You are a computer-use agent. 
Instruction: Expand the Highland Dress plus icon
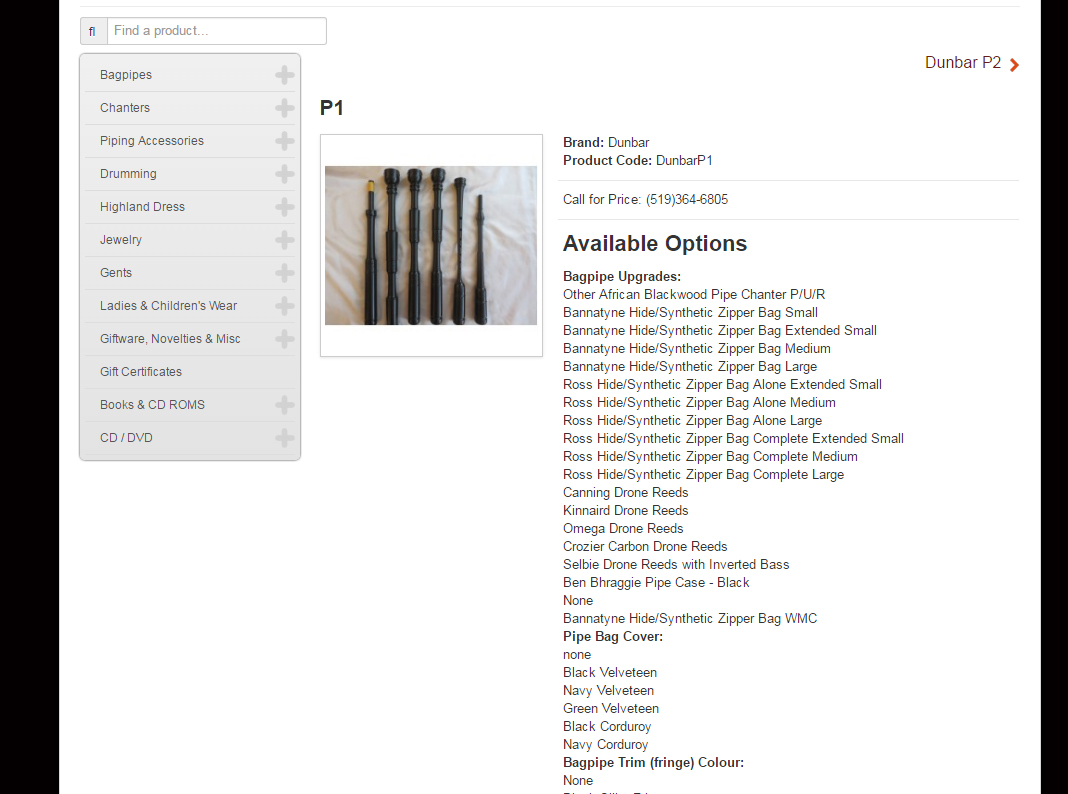pos(285,207)
